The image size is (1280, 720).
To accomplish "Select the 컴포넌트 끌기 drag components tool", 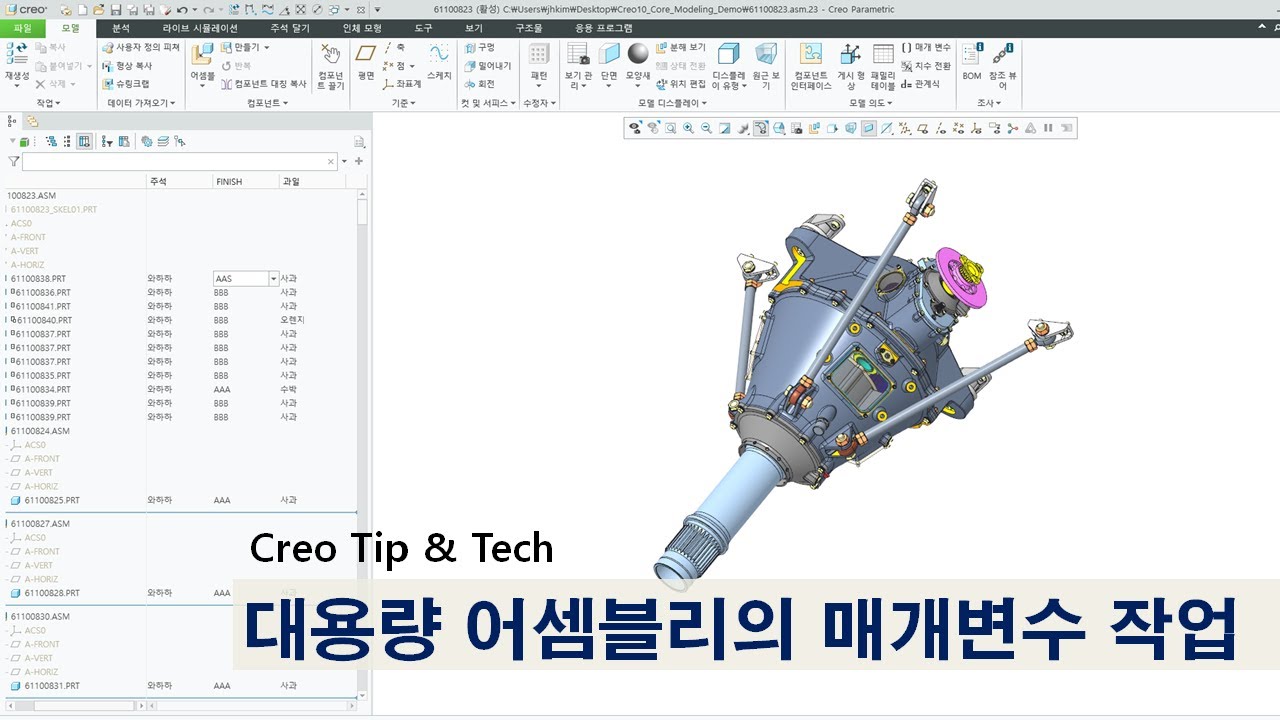I will coord(331,66).
